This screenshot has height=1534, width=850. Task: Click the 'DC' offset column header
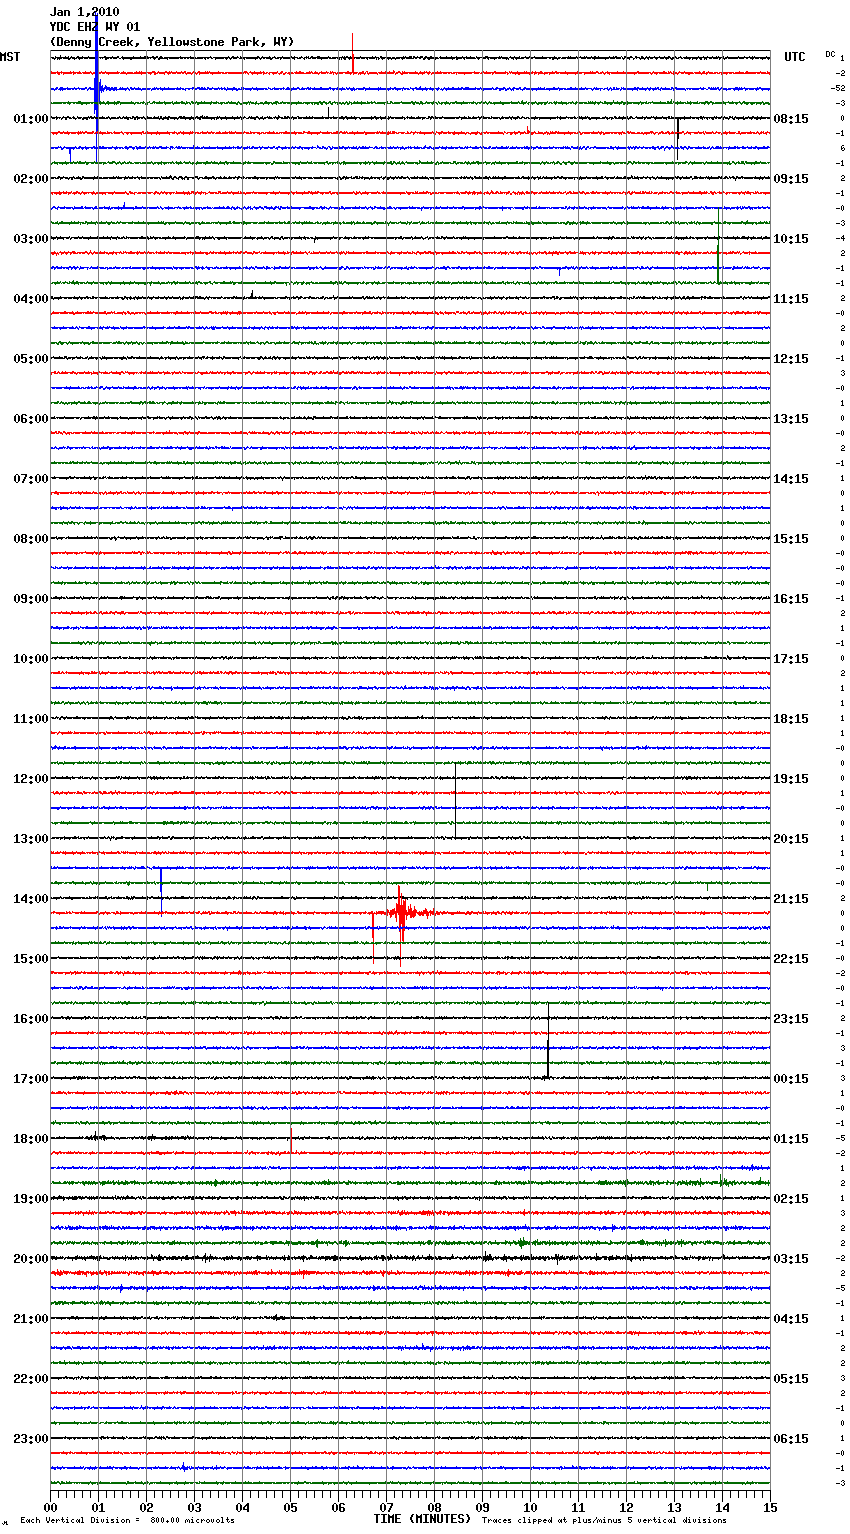click(830, 54)
